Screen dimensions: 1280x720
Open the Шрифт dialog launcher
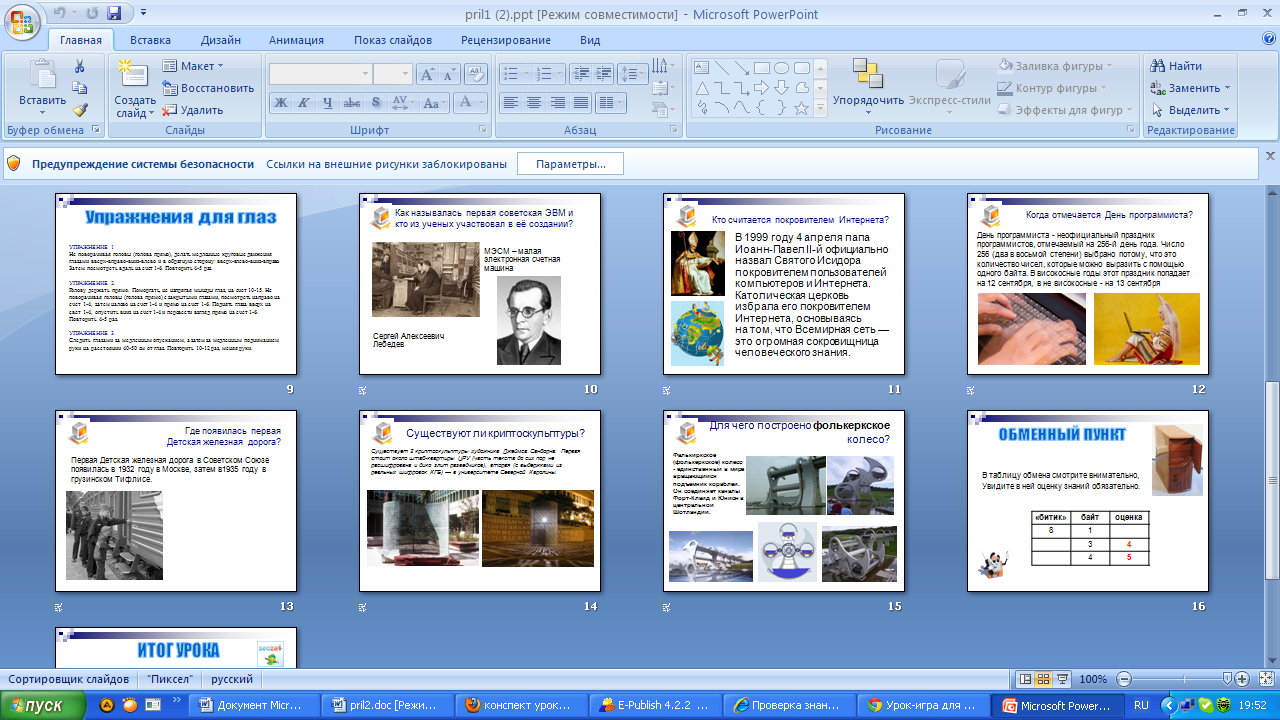point(482,131)
